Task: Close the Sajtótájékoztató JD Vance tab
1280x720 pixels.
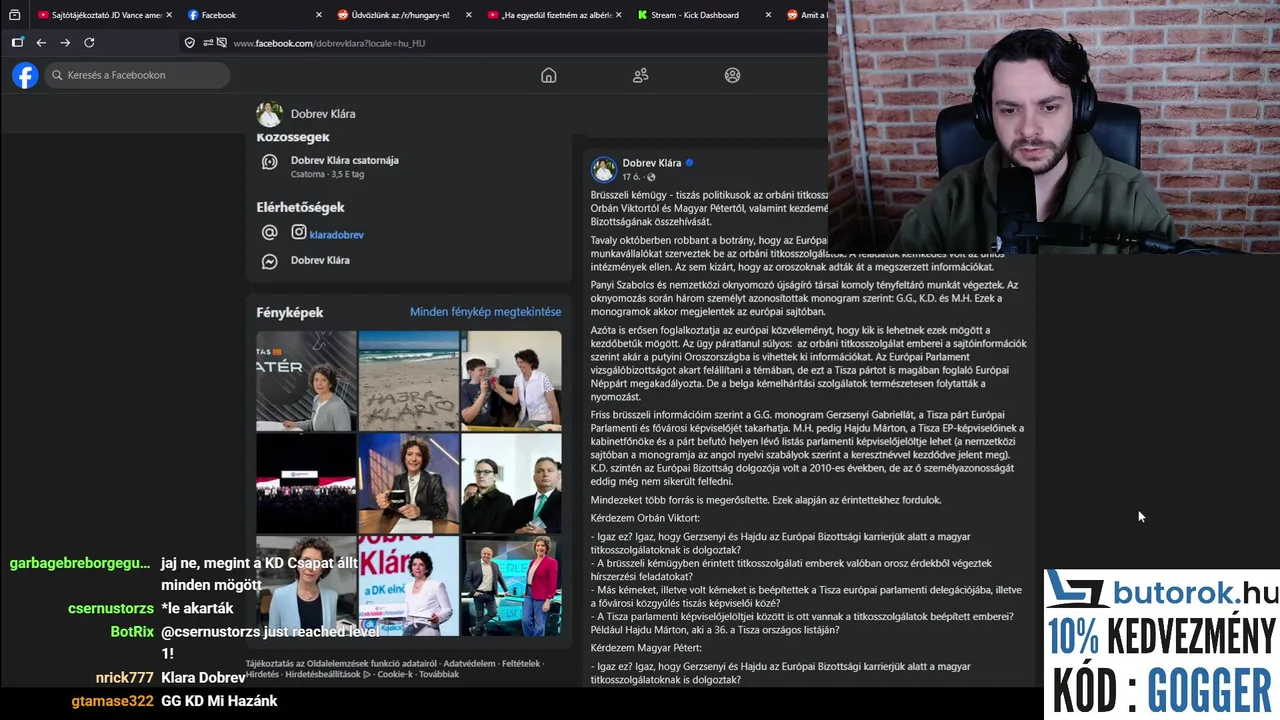Action: click(169, 15)
